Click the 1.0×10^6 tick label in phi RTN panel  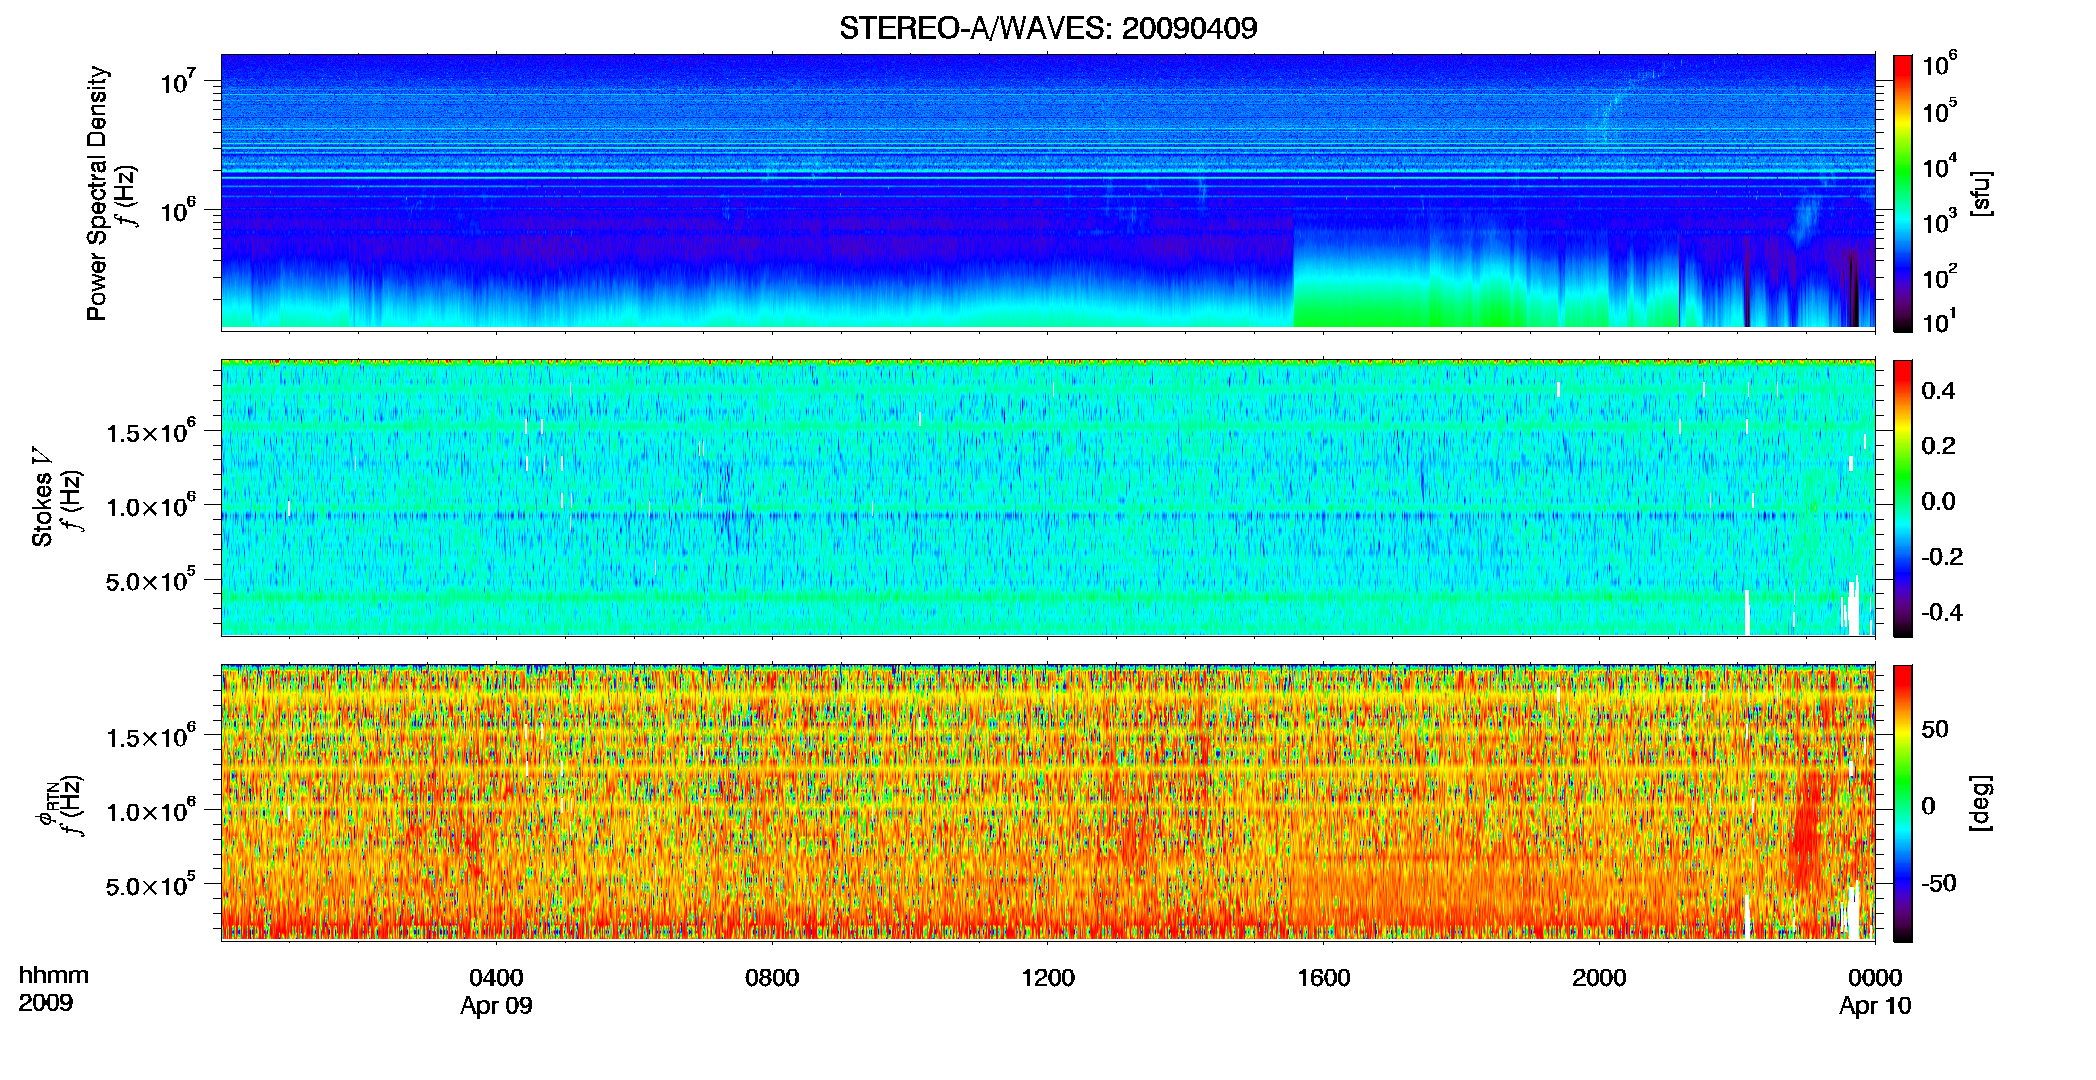tap(150, 810)
